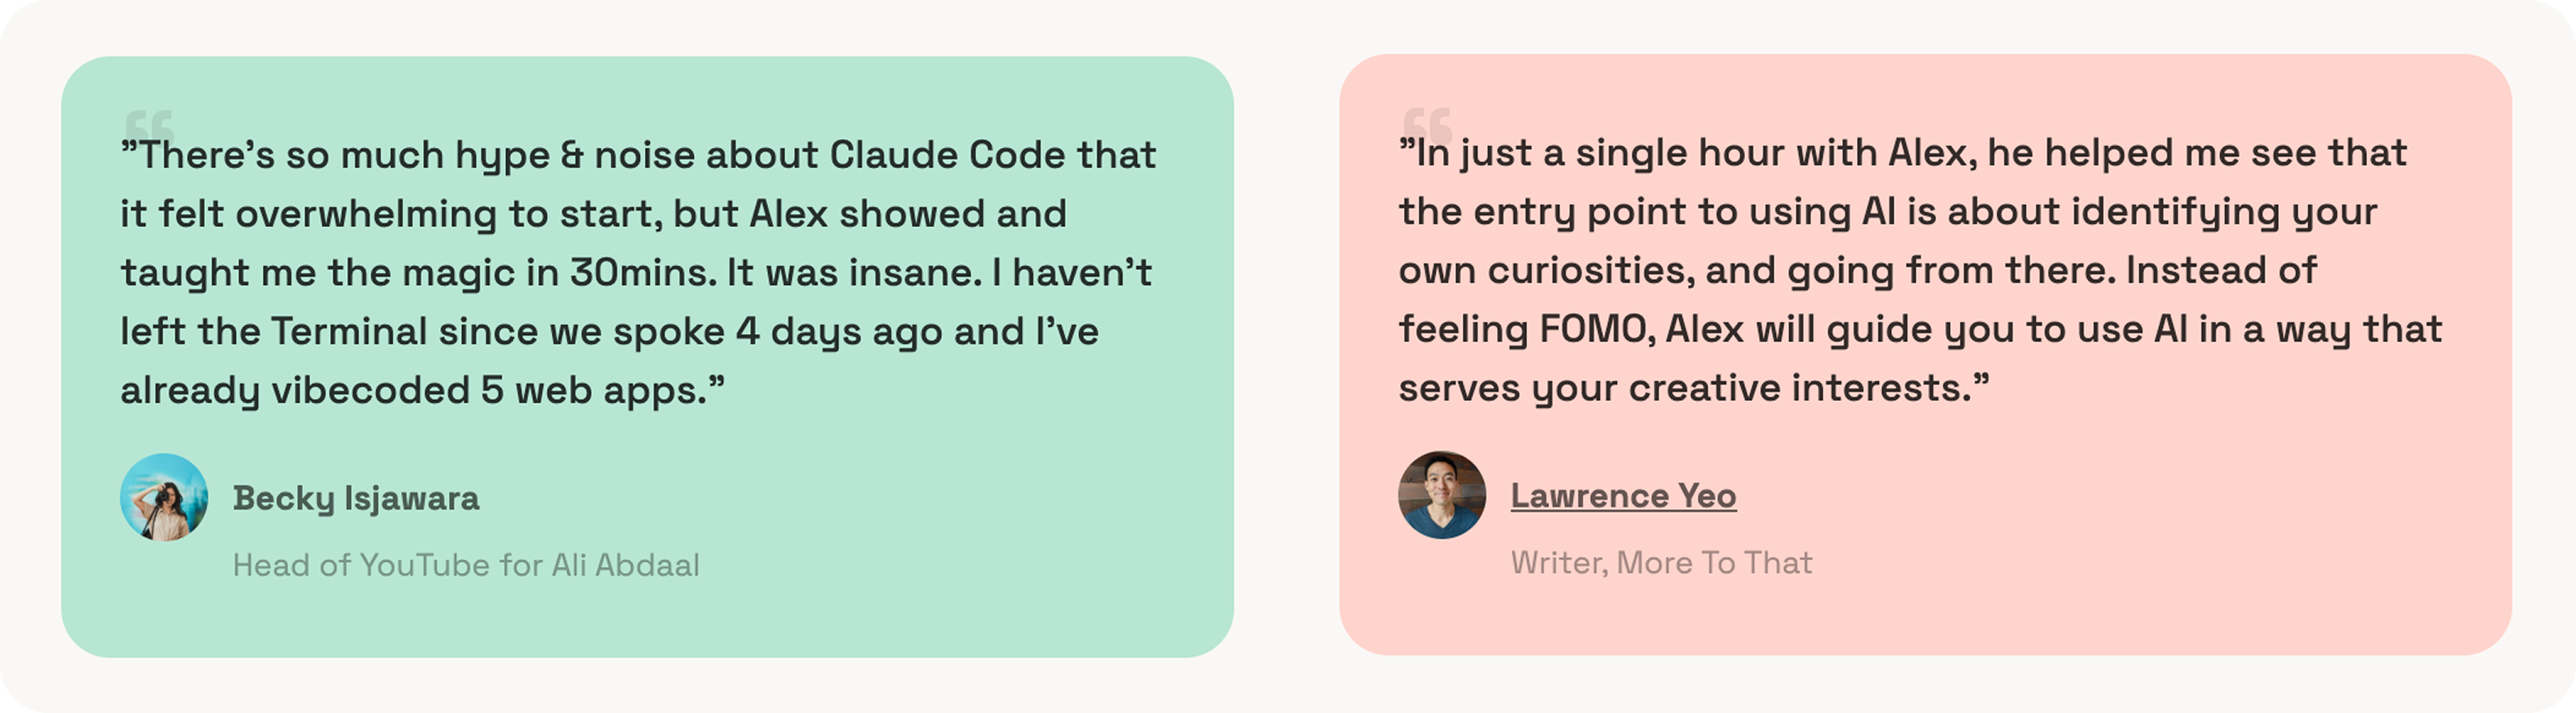This screenshot has width=2576, height=713.
Task: Click the word 'Terminal' in green card
Action: [x=349, y=332]
